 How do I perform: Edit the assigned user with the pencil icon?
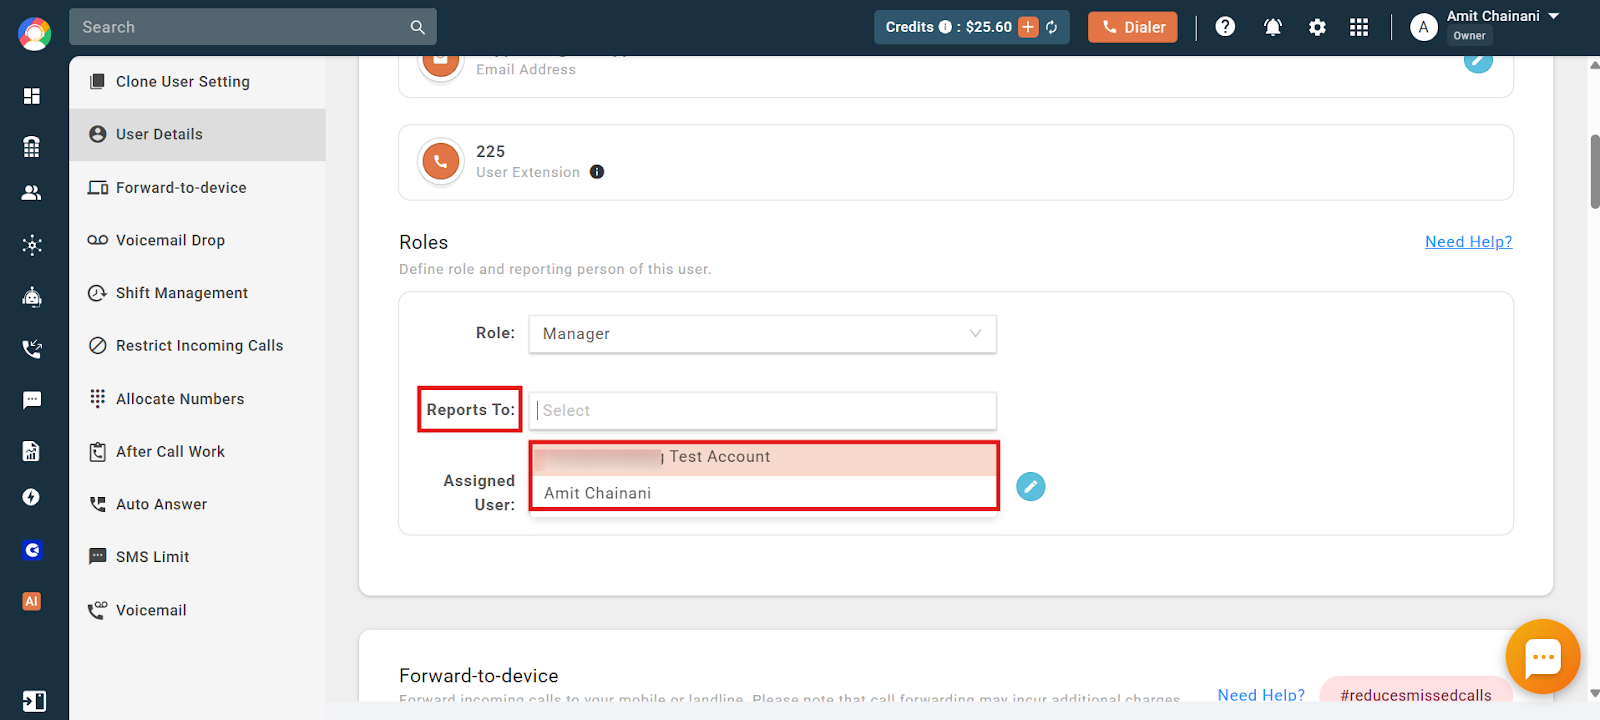pyautogui.click(x=1031, y=486)
